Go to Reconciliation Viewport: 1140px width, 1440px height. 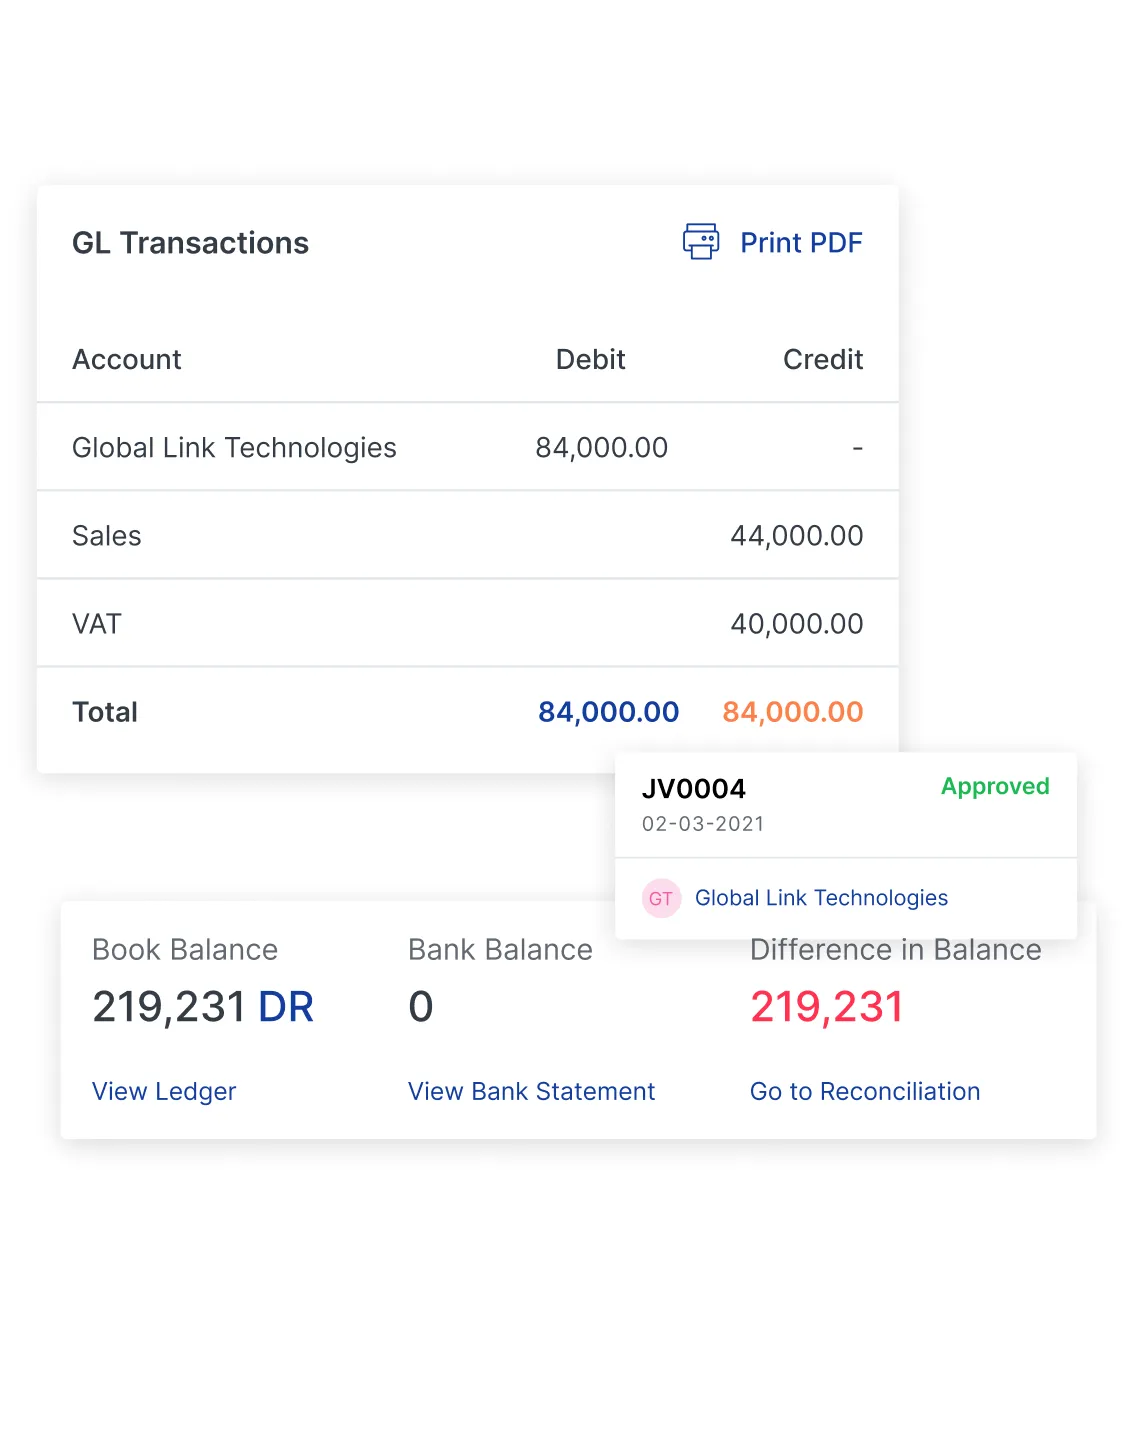point(864,1091)
